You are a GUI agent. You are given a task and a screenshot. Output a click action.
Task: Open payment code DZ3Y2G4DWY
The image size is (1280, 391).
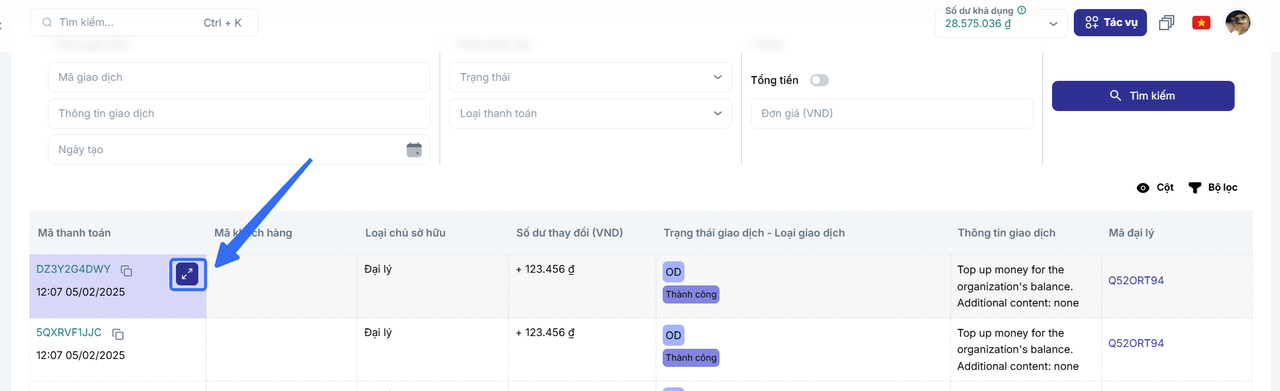click(73, 269)
